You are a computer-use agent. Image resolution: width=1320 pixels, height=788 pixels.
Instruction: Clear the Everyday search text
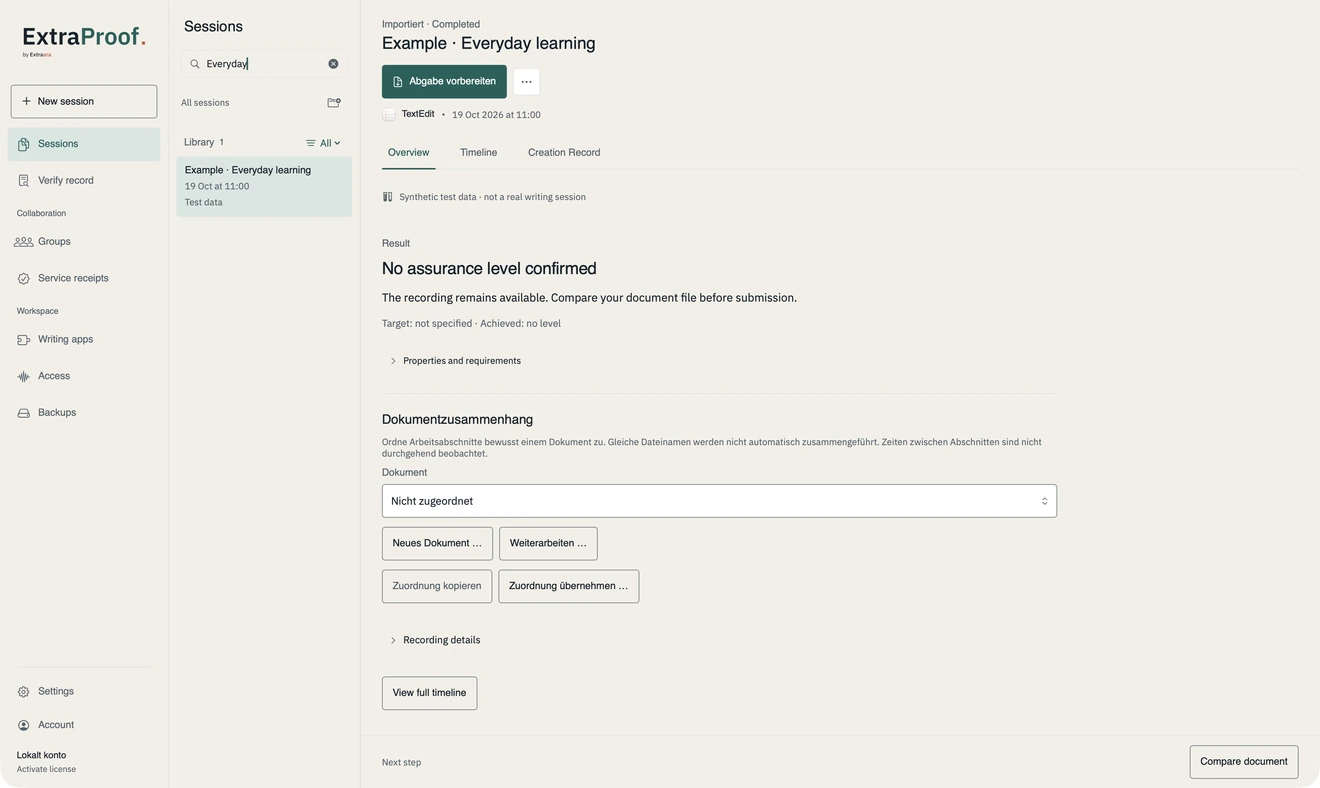coord(333,64)
